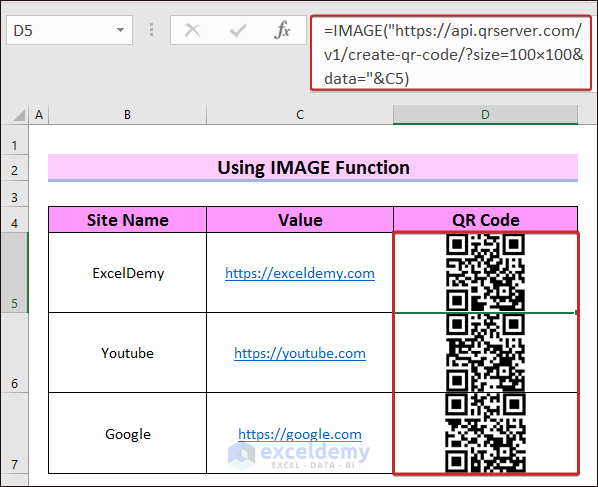598x487 pixels.
Task: Select row 7 header
Action: [14, 433]
